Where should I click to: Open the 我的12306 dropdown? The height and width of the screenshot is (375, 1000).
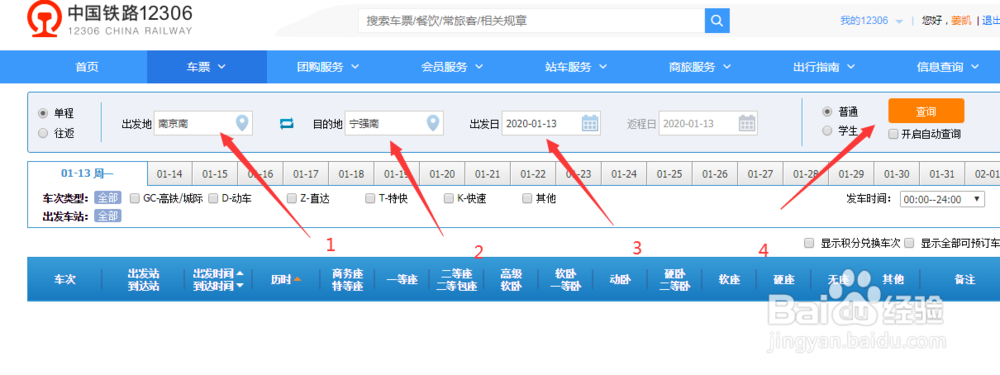(871, 20)
